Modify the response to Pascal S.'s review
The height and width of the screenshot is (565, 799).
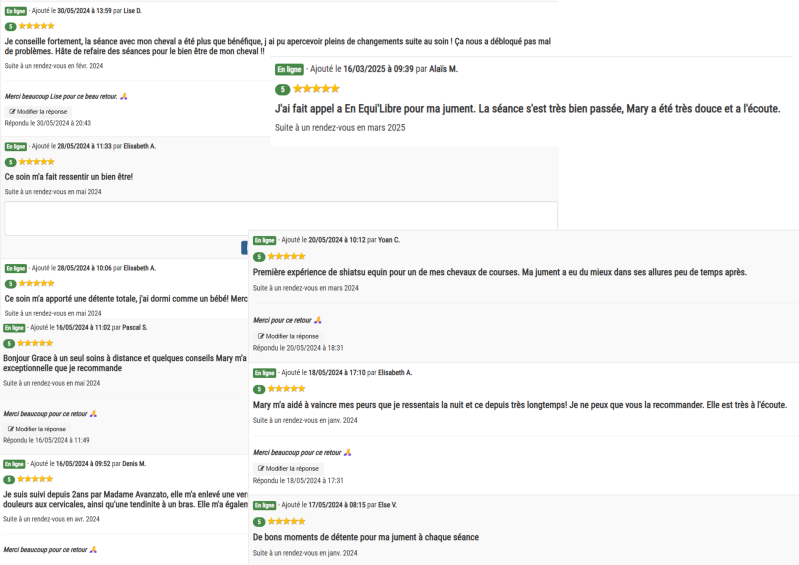(x=36, y=428)
